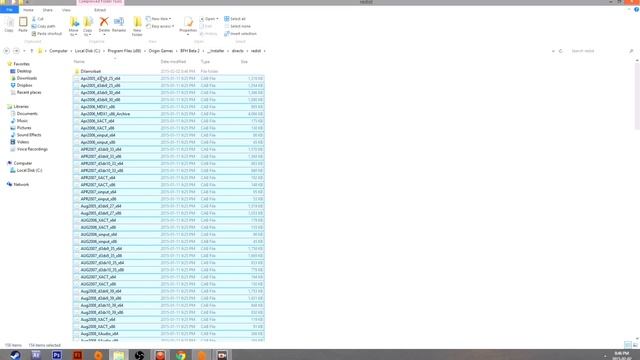The height and width of the screenshot is (360, 640).
Task: Click the New folder icon
Action: [x=137, y=22]
